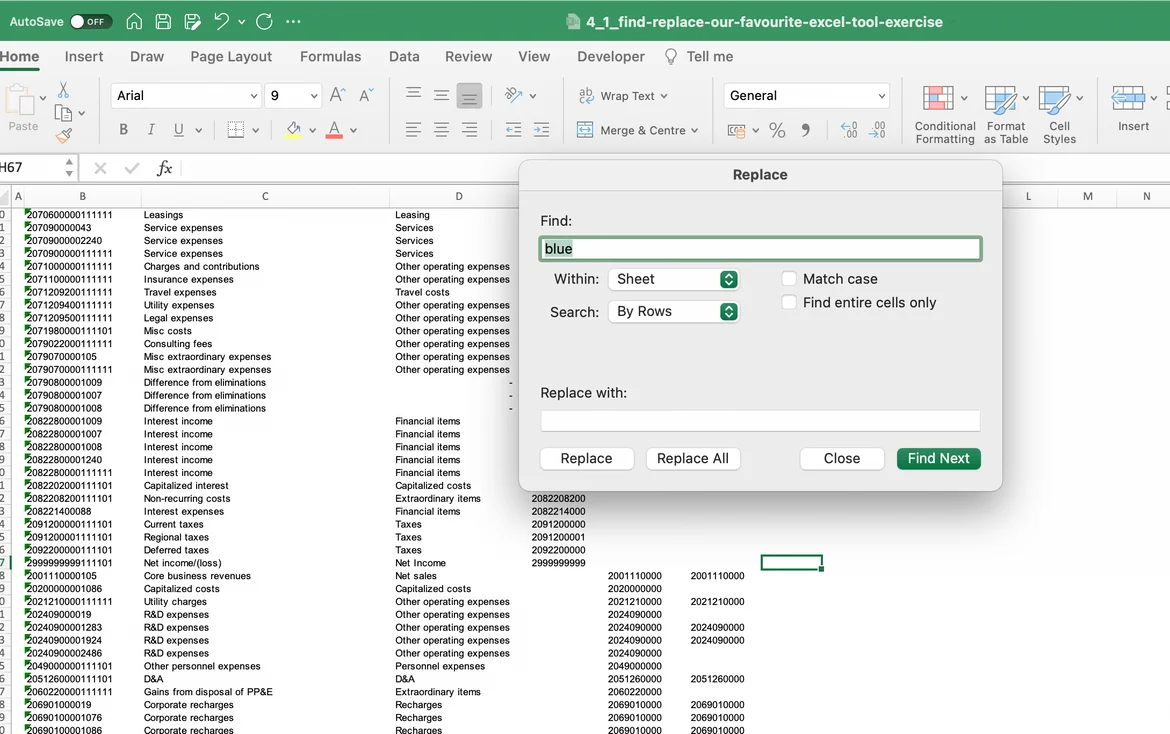Click the Replace with text field
Viewport: 1170px width, 734px height.
(760, 421)
